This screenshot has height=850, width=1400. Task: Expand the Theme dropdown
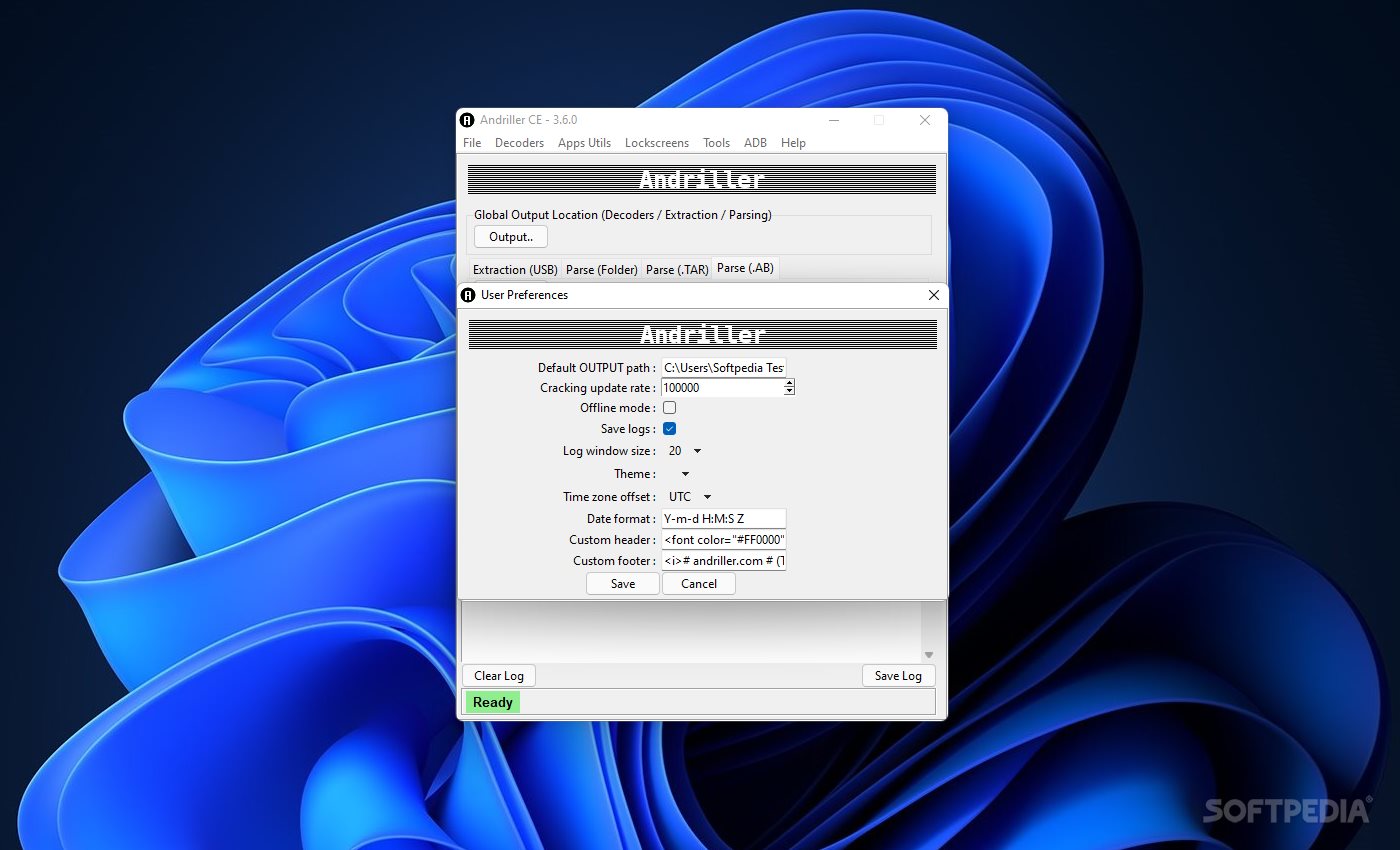click(x=685, y=474)
